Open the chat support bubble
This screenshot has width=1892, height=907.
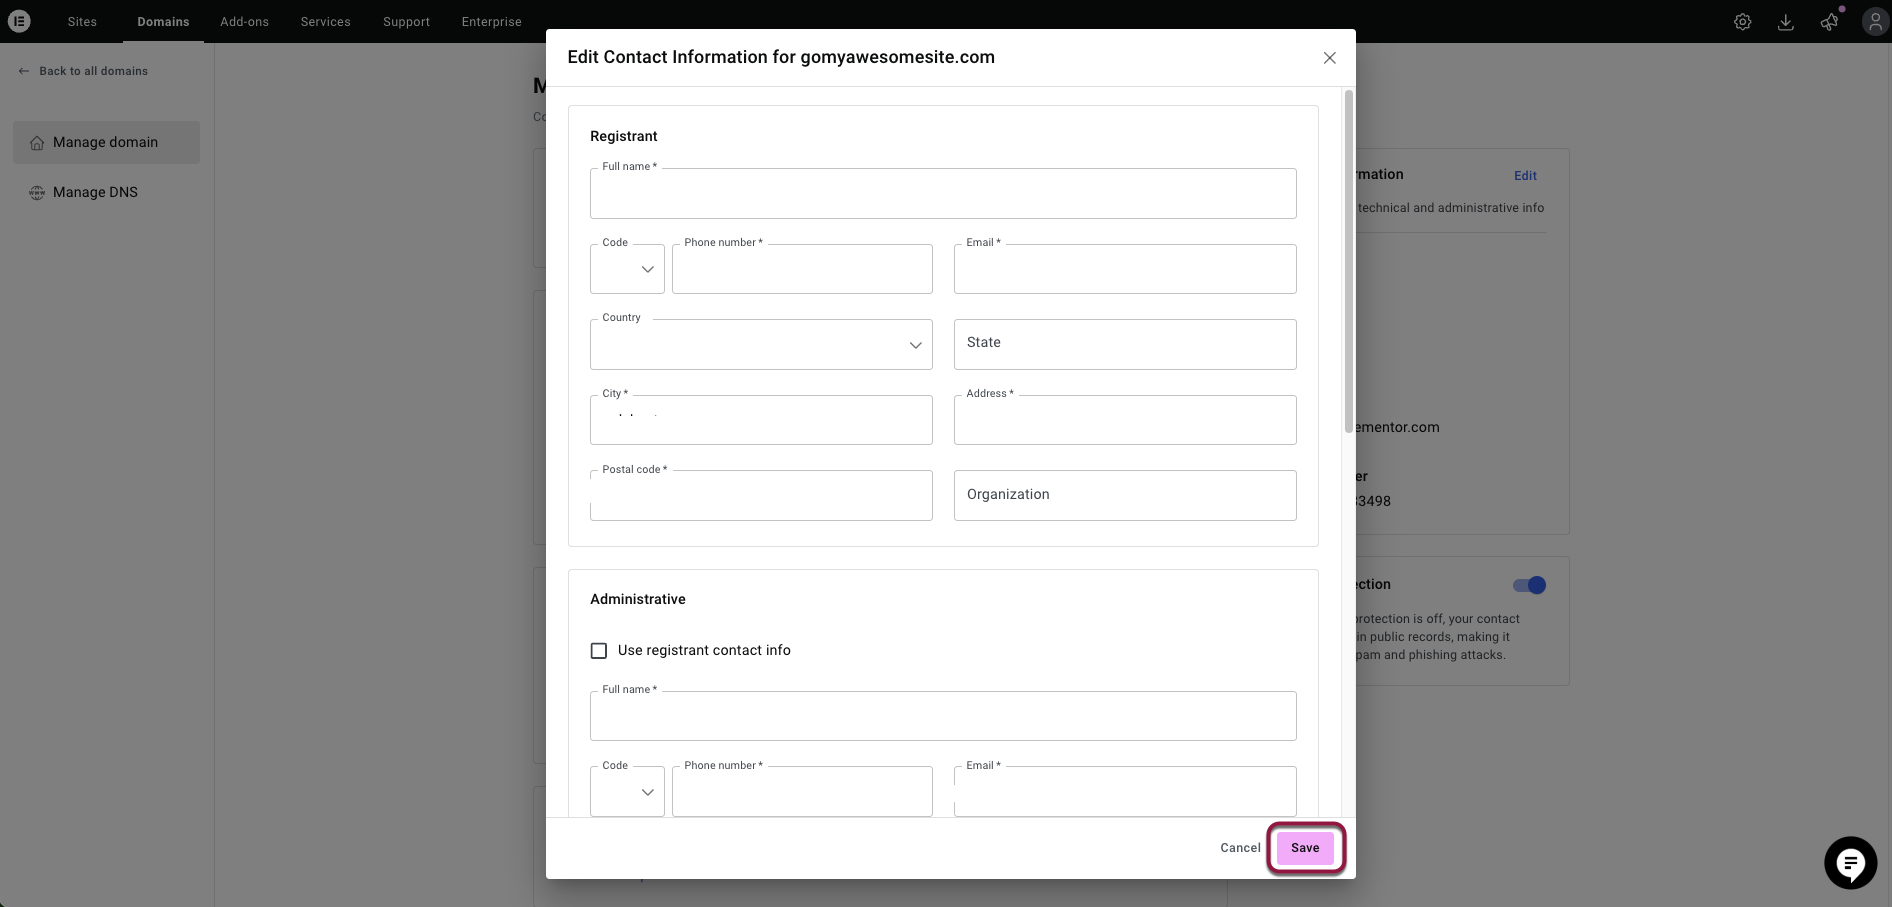pos(1850,862)
